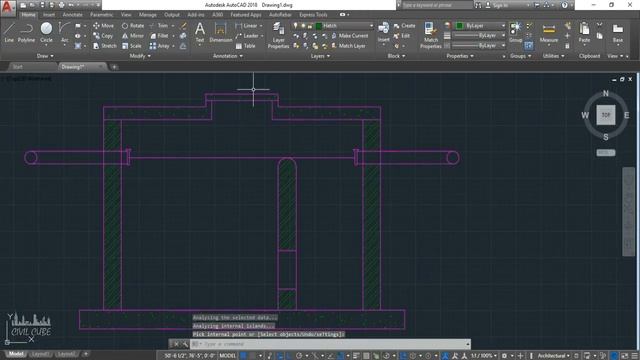Click the Fillet tool

(x=159, y=36)
